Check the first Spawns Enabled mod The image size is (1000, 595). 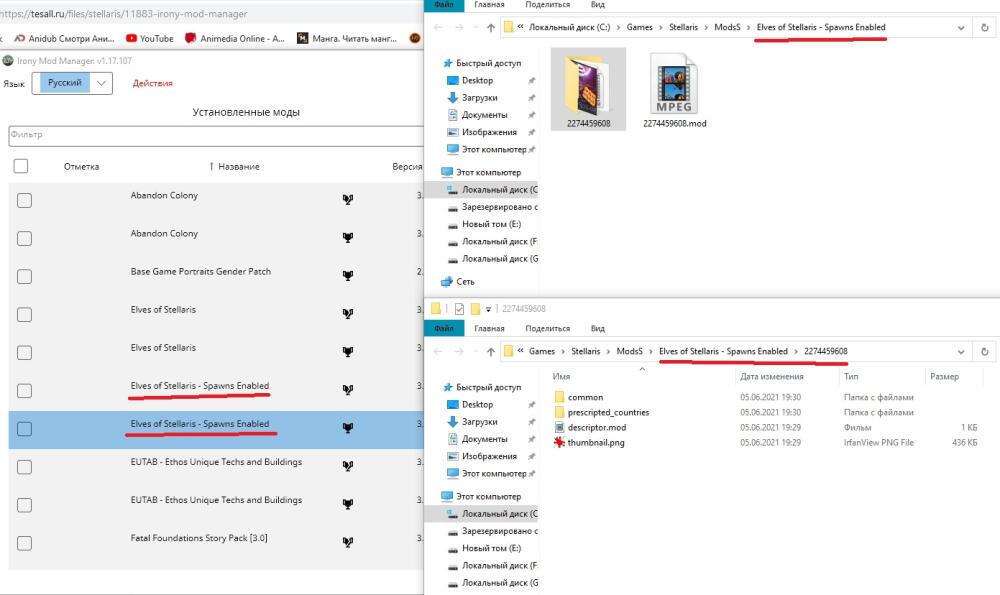24,390
